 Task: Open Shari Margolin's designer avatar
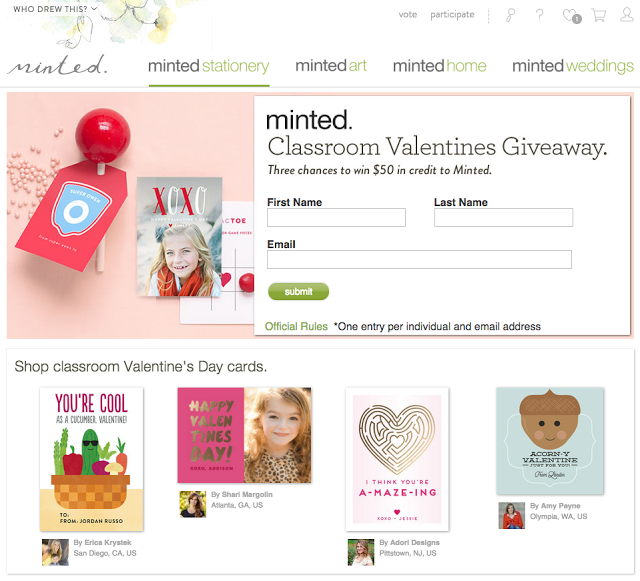coord(193,504)
